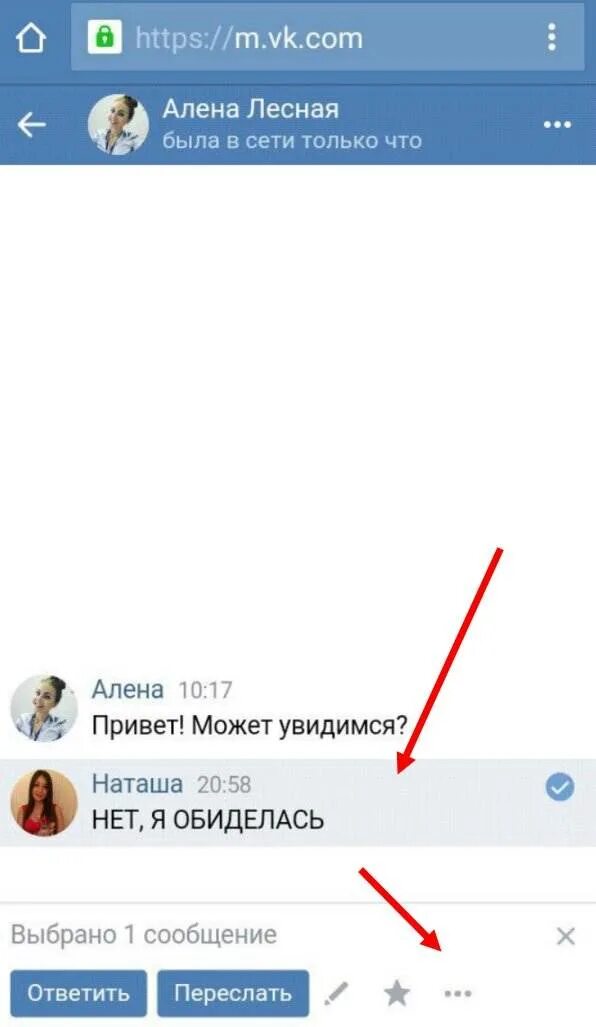Open Алена Лесная header avatar
The image size is (596, 1027).
(119, 124)
